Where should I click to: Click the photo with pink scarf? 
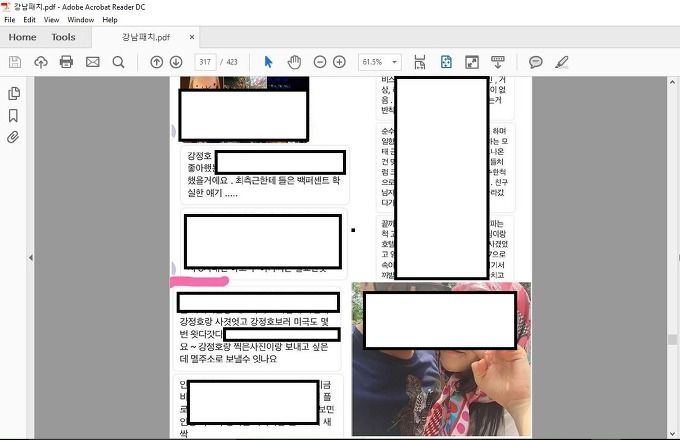441,359
